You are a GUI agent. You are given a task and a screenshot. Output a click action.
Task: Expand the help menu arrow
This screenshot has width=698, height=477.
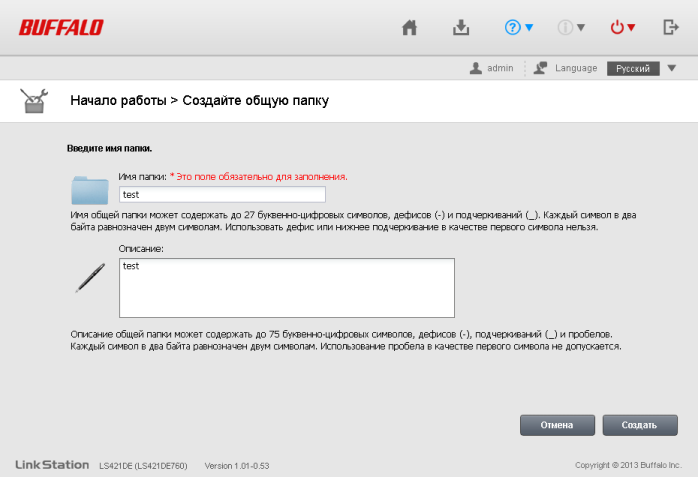(x=529, y=28)
